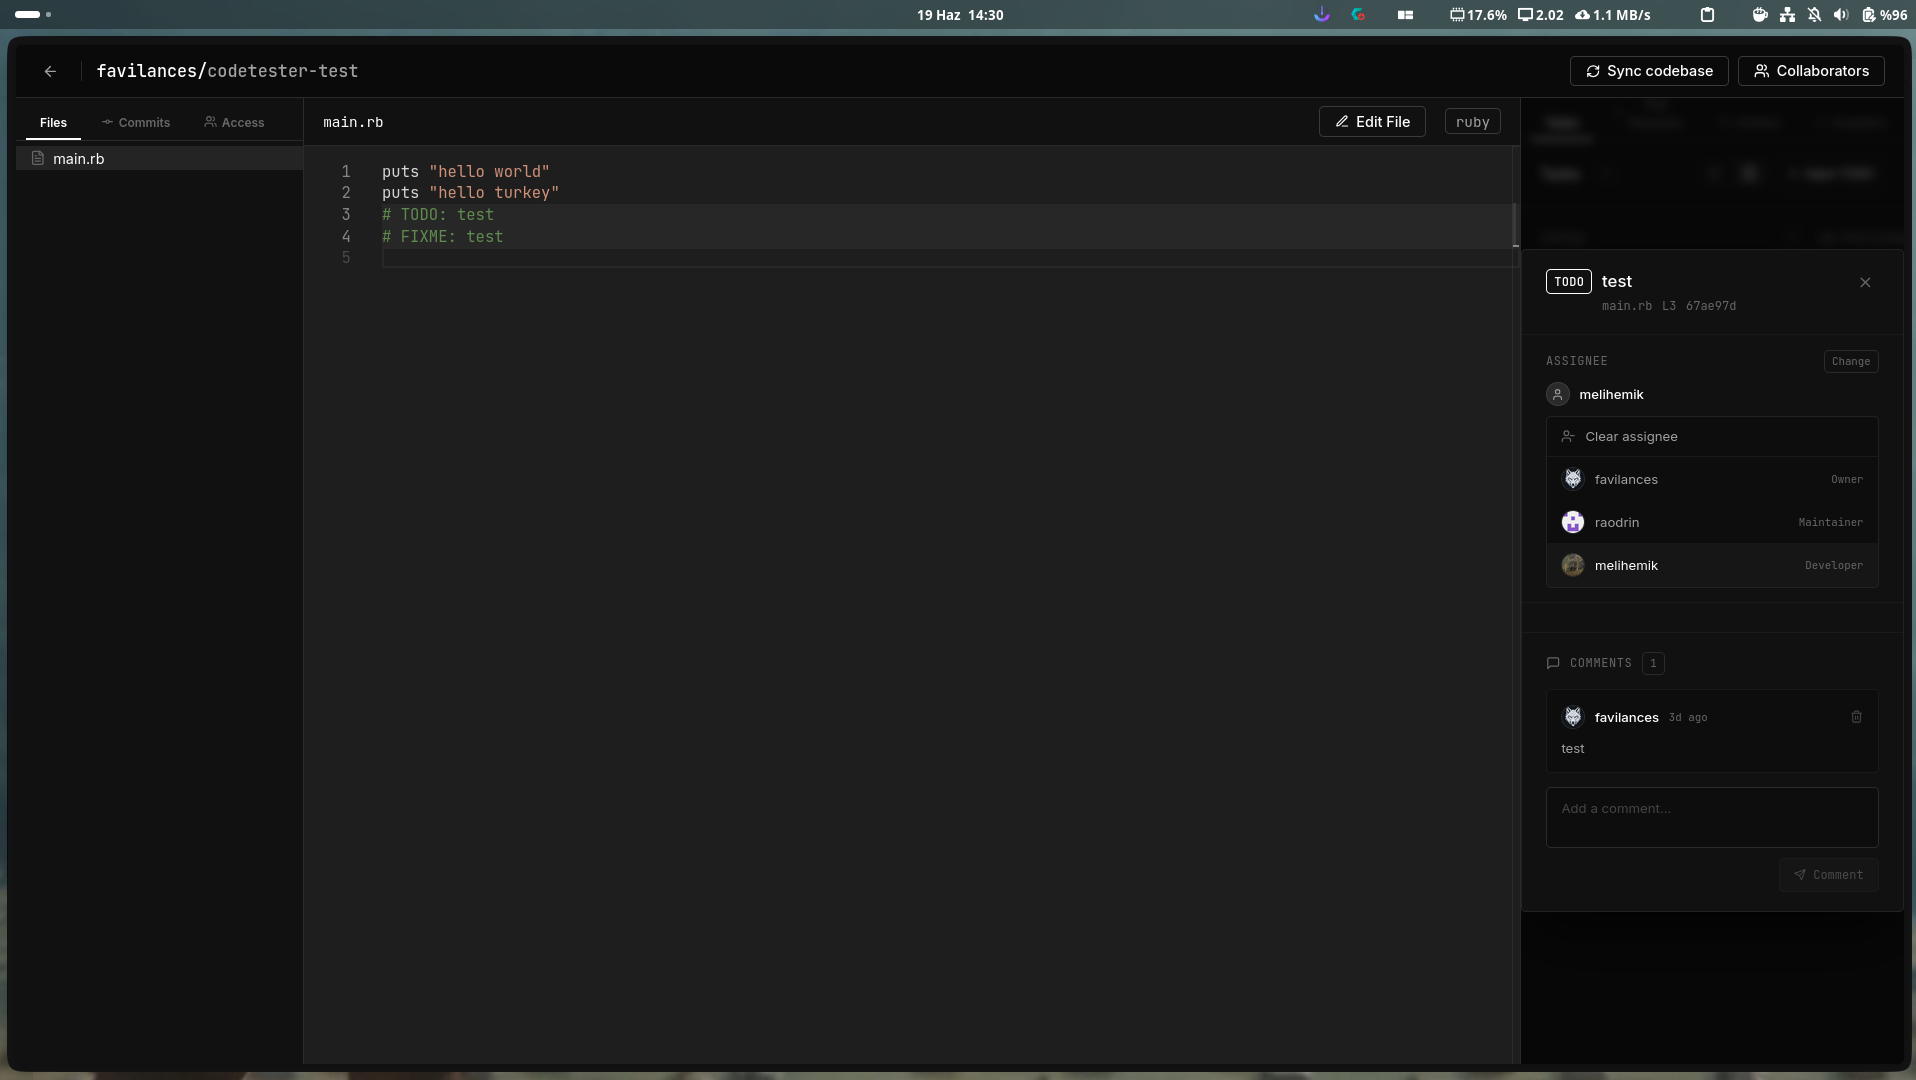Click favilances' wolf avatar in assignee list

pos(1573,479)
